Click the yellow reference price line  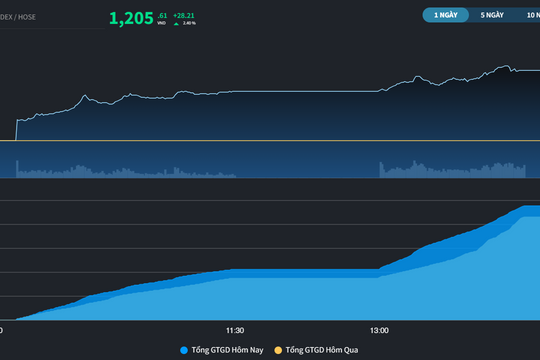coord(270,141)
